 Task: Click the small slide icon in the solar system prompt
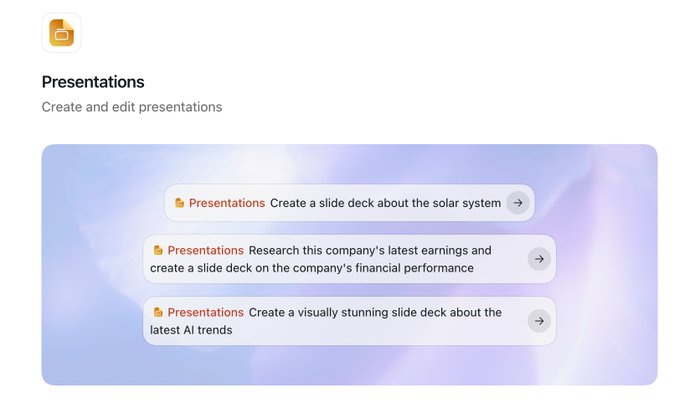pos(179,203)
